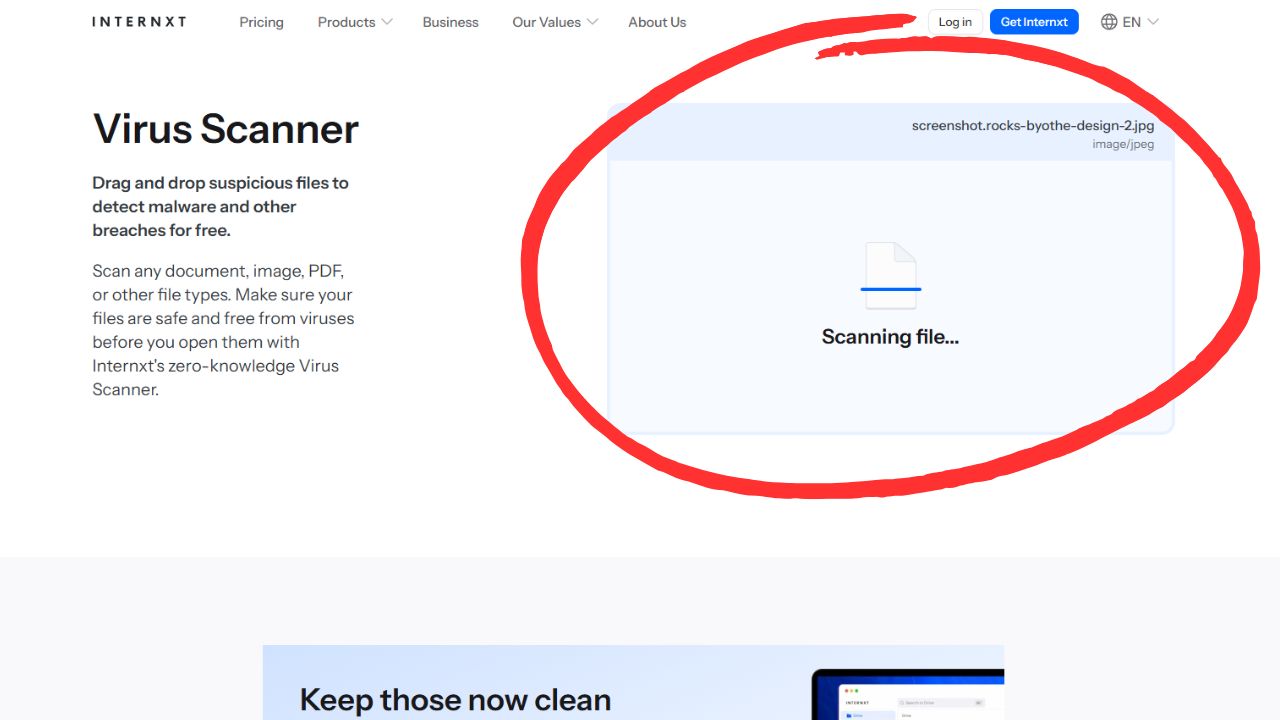Click the globe language icon

(1109, 22)
